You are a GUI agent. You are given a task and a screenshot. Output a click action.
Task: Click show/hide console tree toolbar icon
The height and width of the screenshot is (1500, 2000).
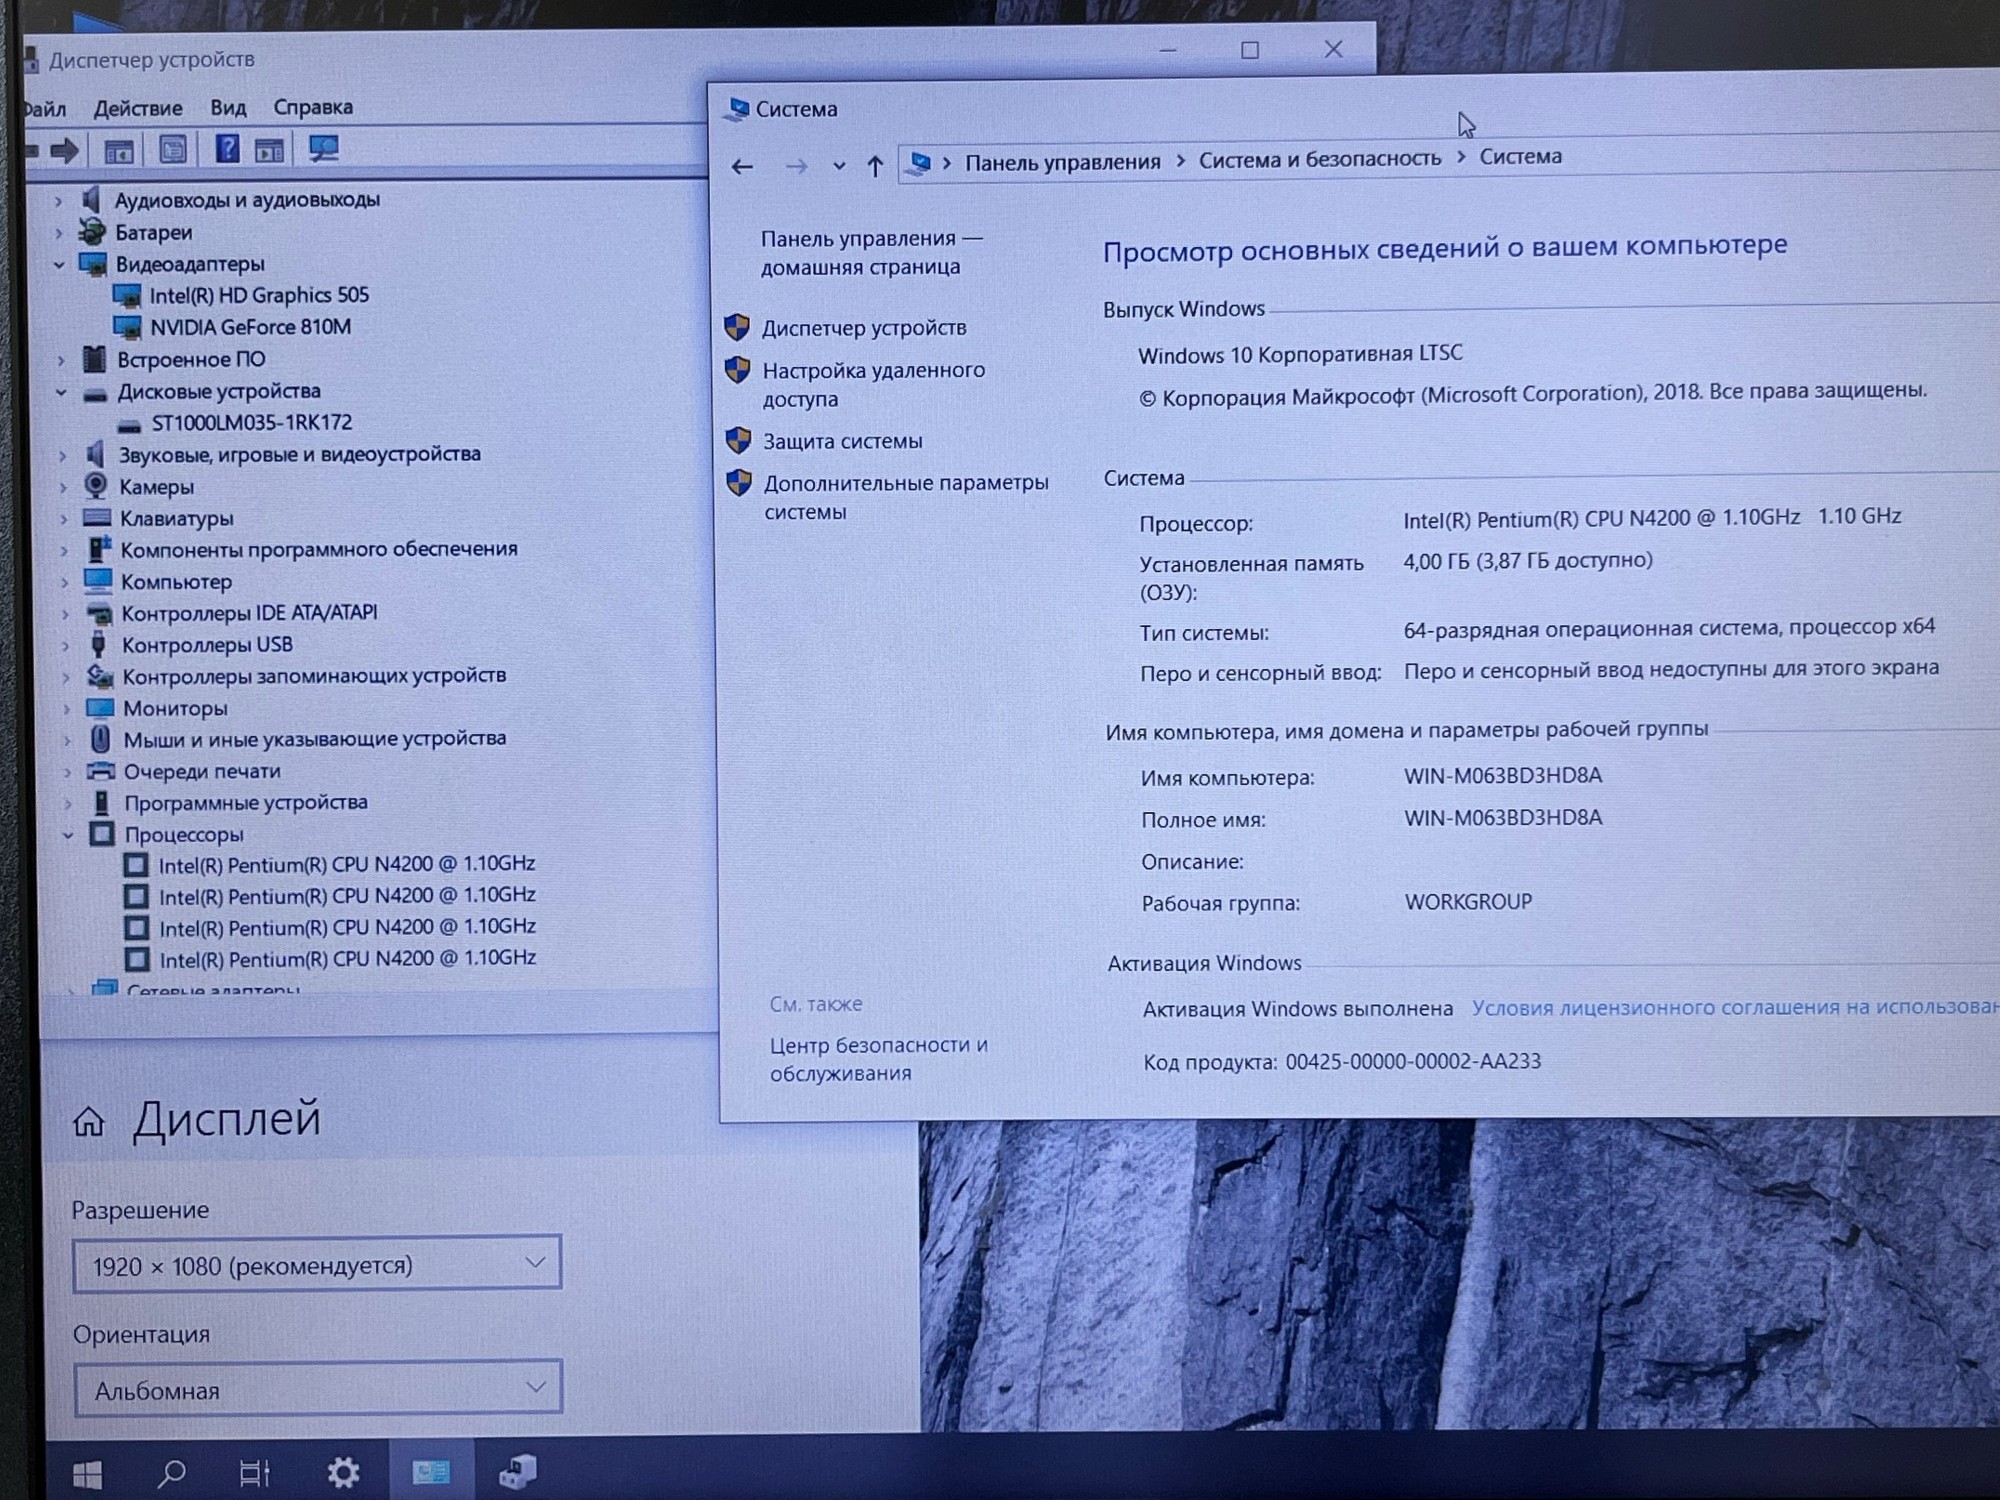tap(119, 151)
